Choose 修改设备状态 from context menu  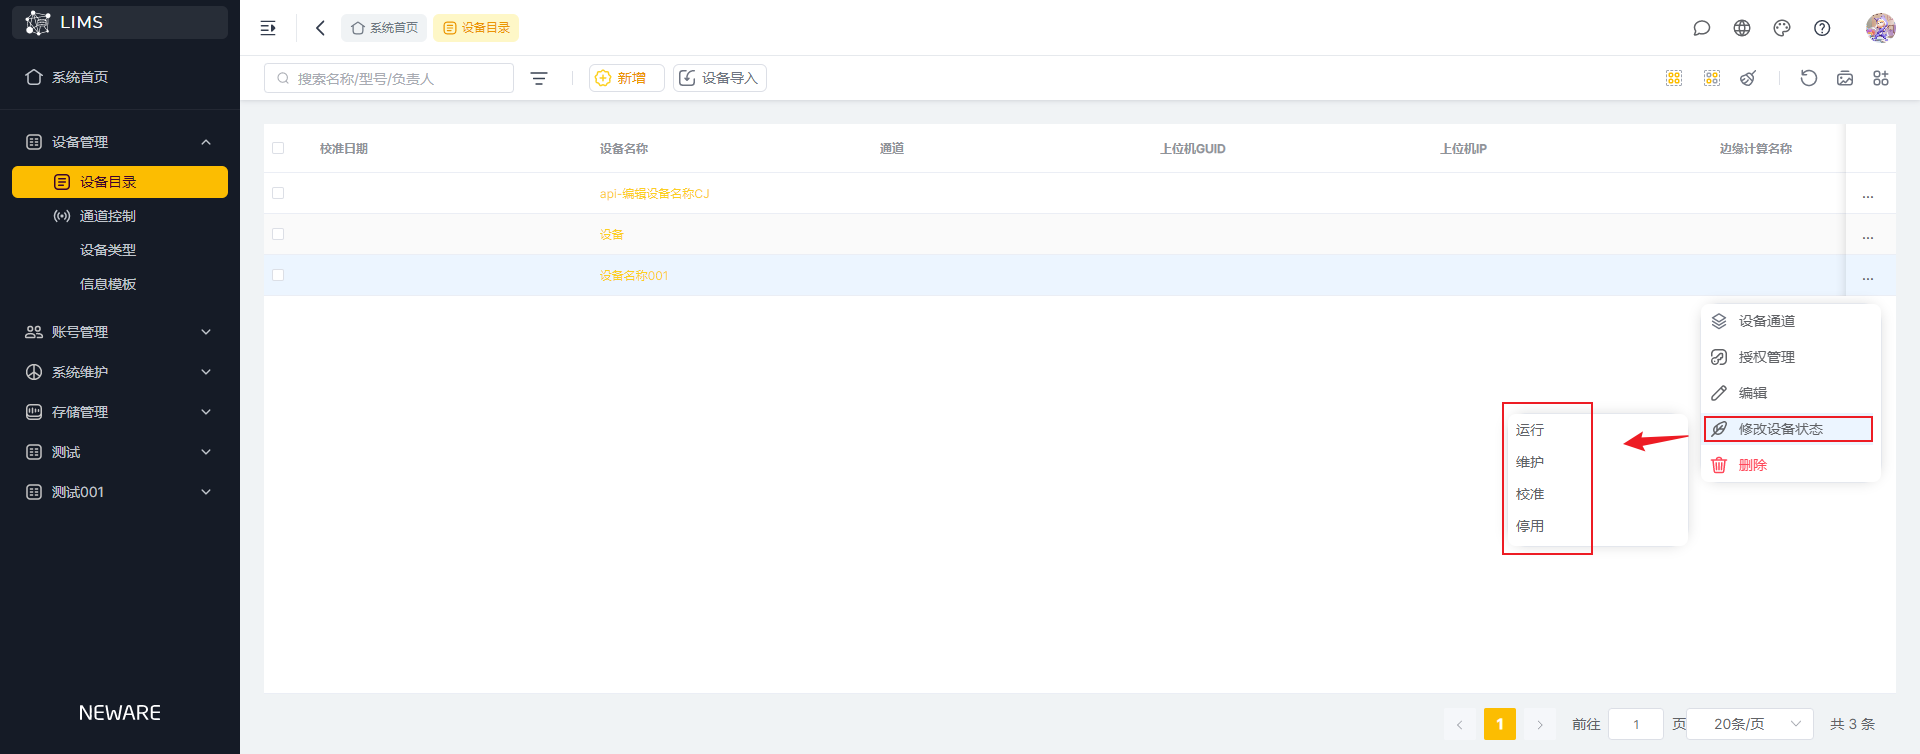click(x=1790, y=429)
